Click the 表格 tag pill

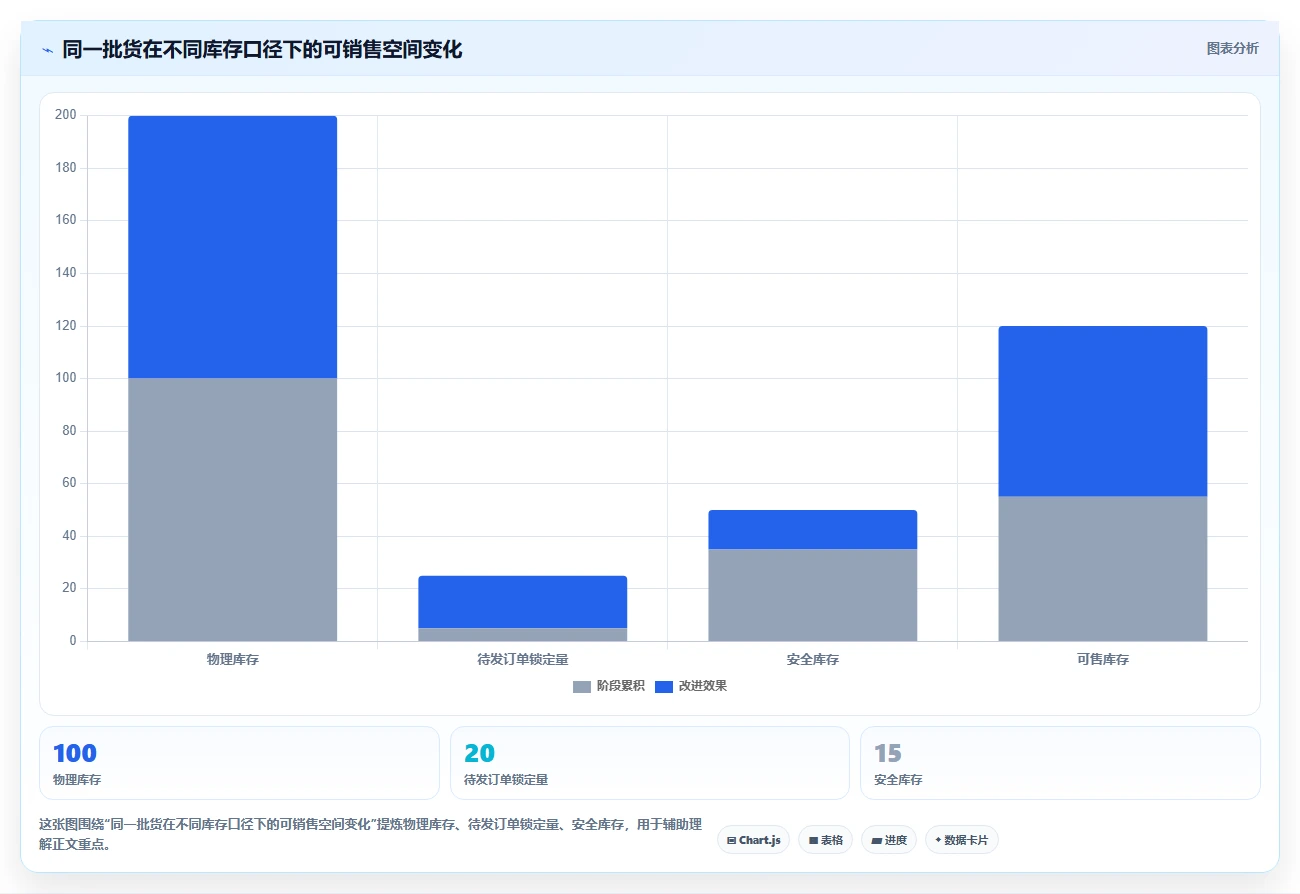pyautogui.click(x=825, y=840)
